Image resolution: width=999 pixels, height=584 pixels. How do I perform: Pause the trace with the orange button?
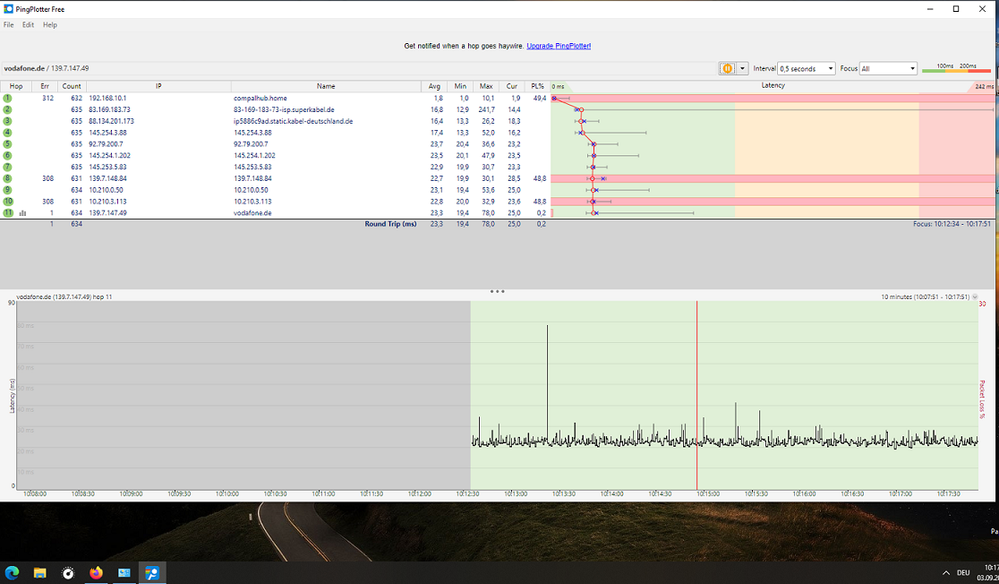pyautogui.click(x=727, y=69)
